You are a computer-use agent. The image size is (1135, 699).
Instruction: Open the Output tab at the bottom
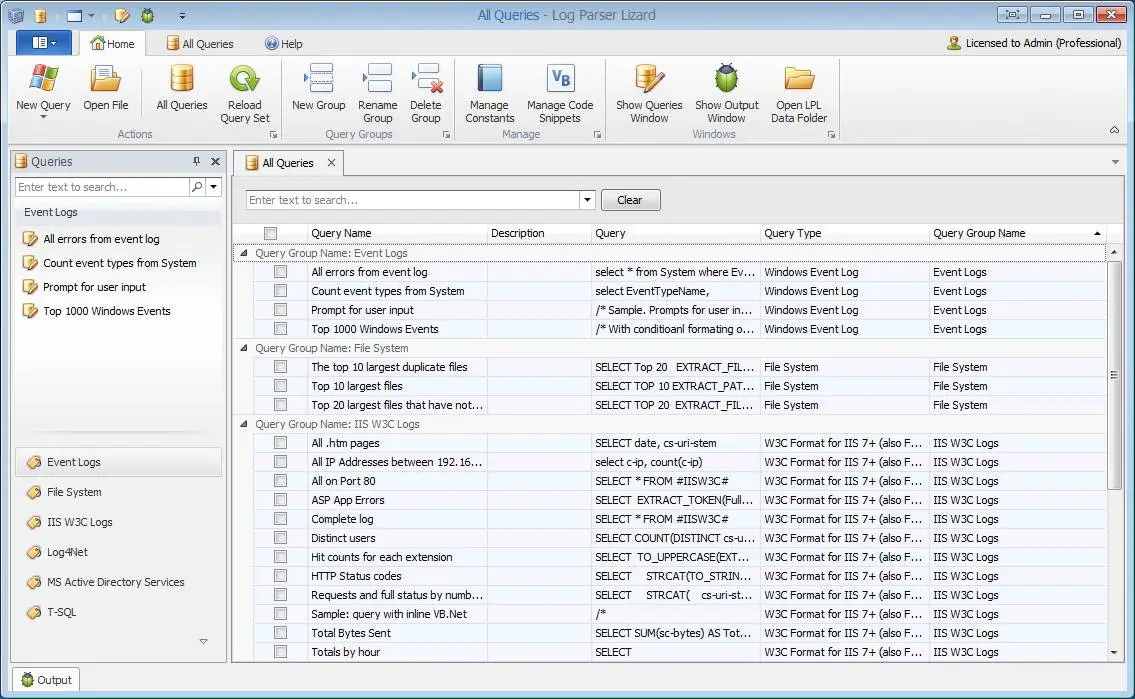(46, 679)
